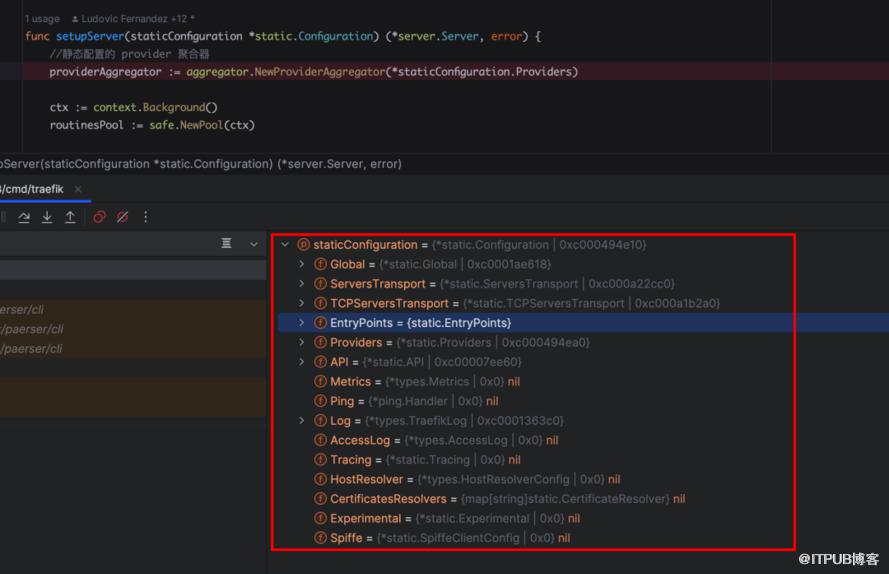Open the frames panel dropdown chevron
Image resolution: width=889 pixels, height=574 pixels.
click(254, 244)
